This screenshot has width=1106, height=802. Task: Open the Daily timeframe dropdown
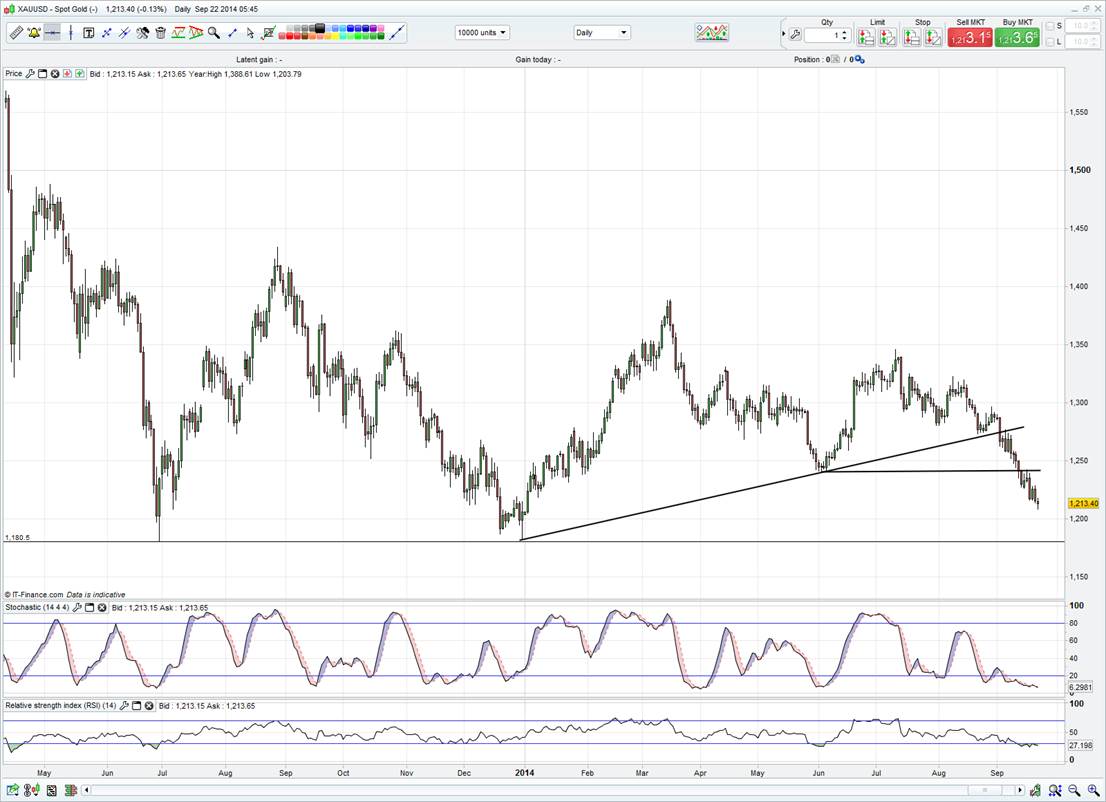[601, 33]
